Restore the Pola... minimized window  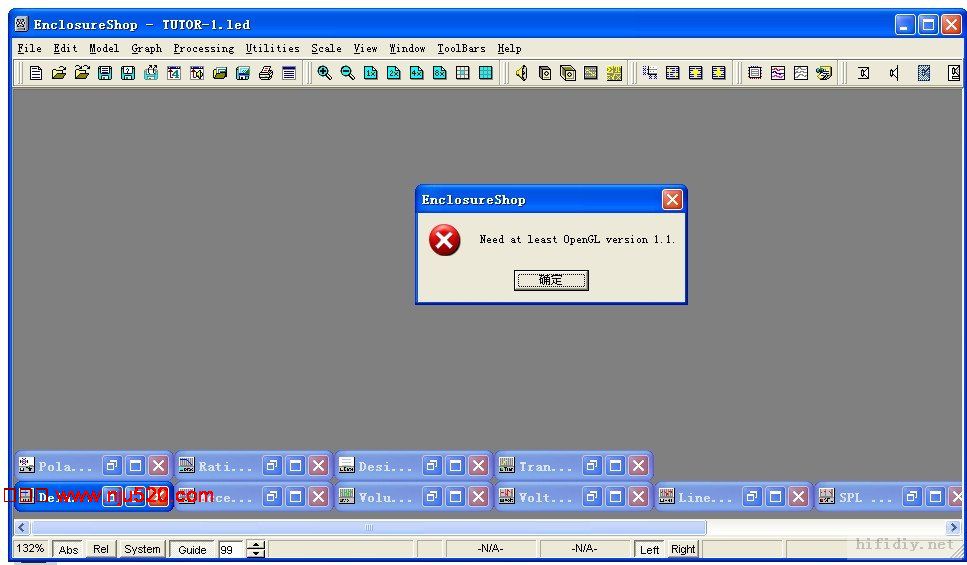coord(112,465)
